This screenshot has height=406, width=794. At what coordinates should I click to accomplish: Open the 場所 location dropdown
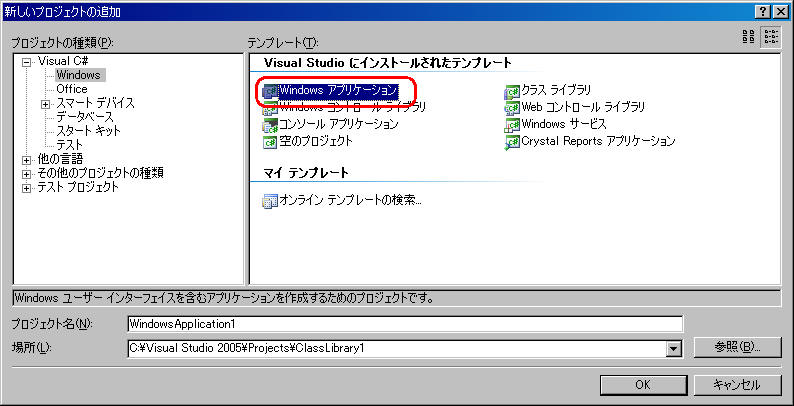point(674,348)
